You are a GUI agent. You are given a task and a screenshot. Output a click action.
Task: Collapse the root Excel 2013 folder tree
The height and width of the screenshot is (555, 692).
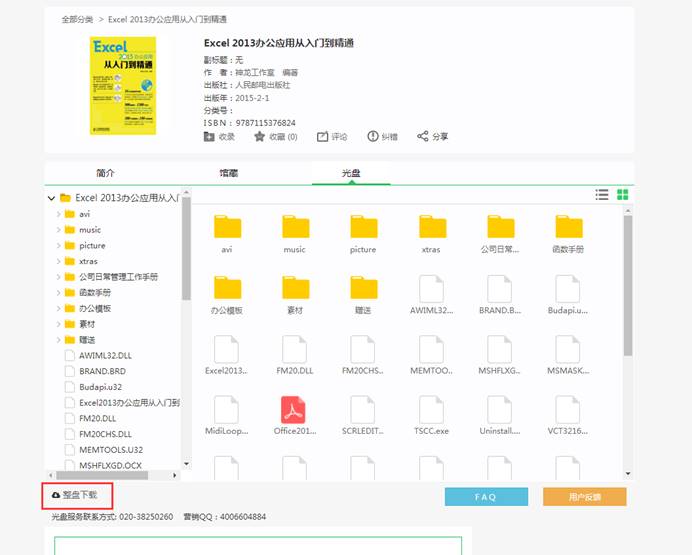pos(51,198)
